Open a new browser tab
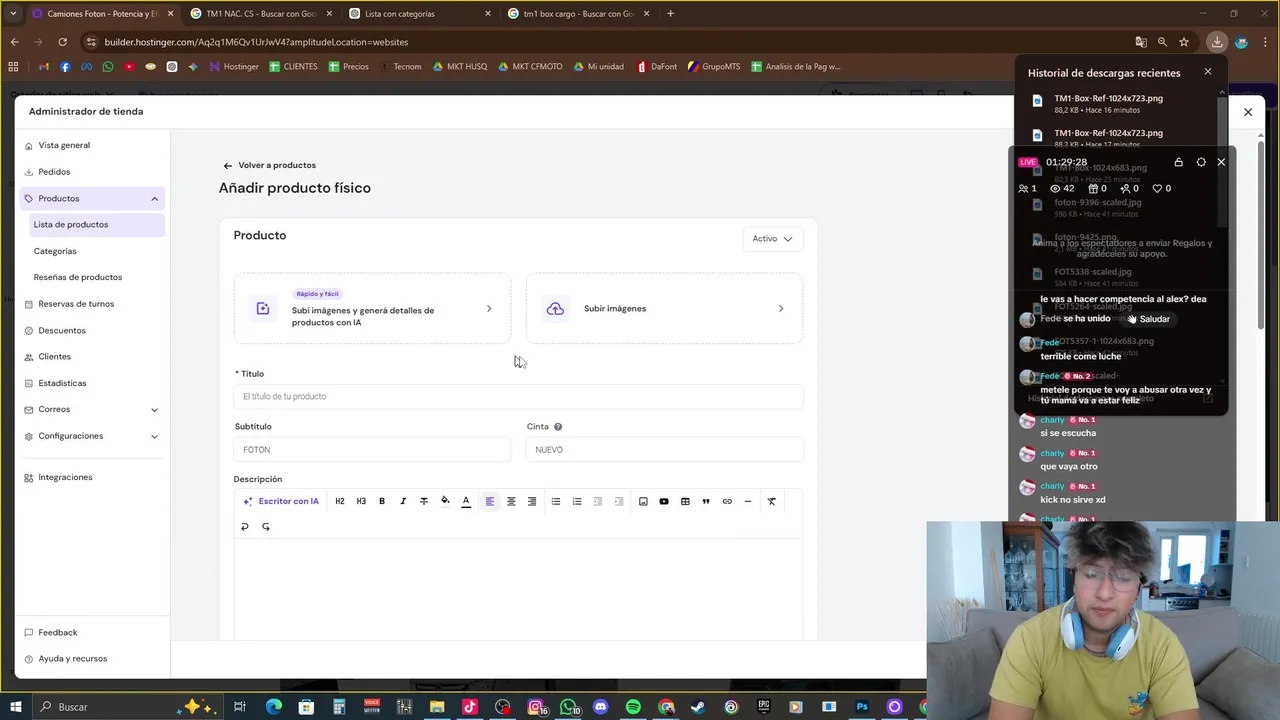The width and height of the screenshot is (1280, 720). pyautogui.click(x=670, y=14)
